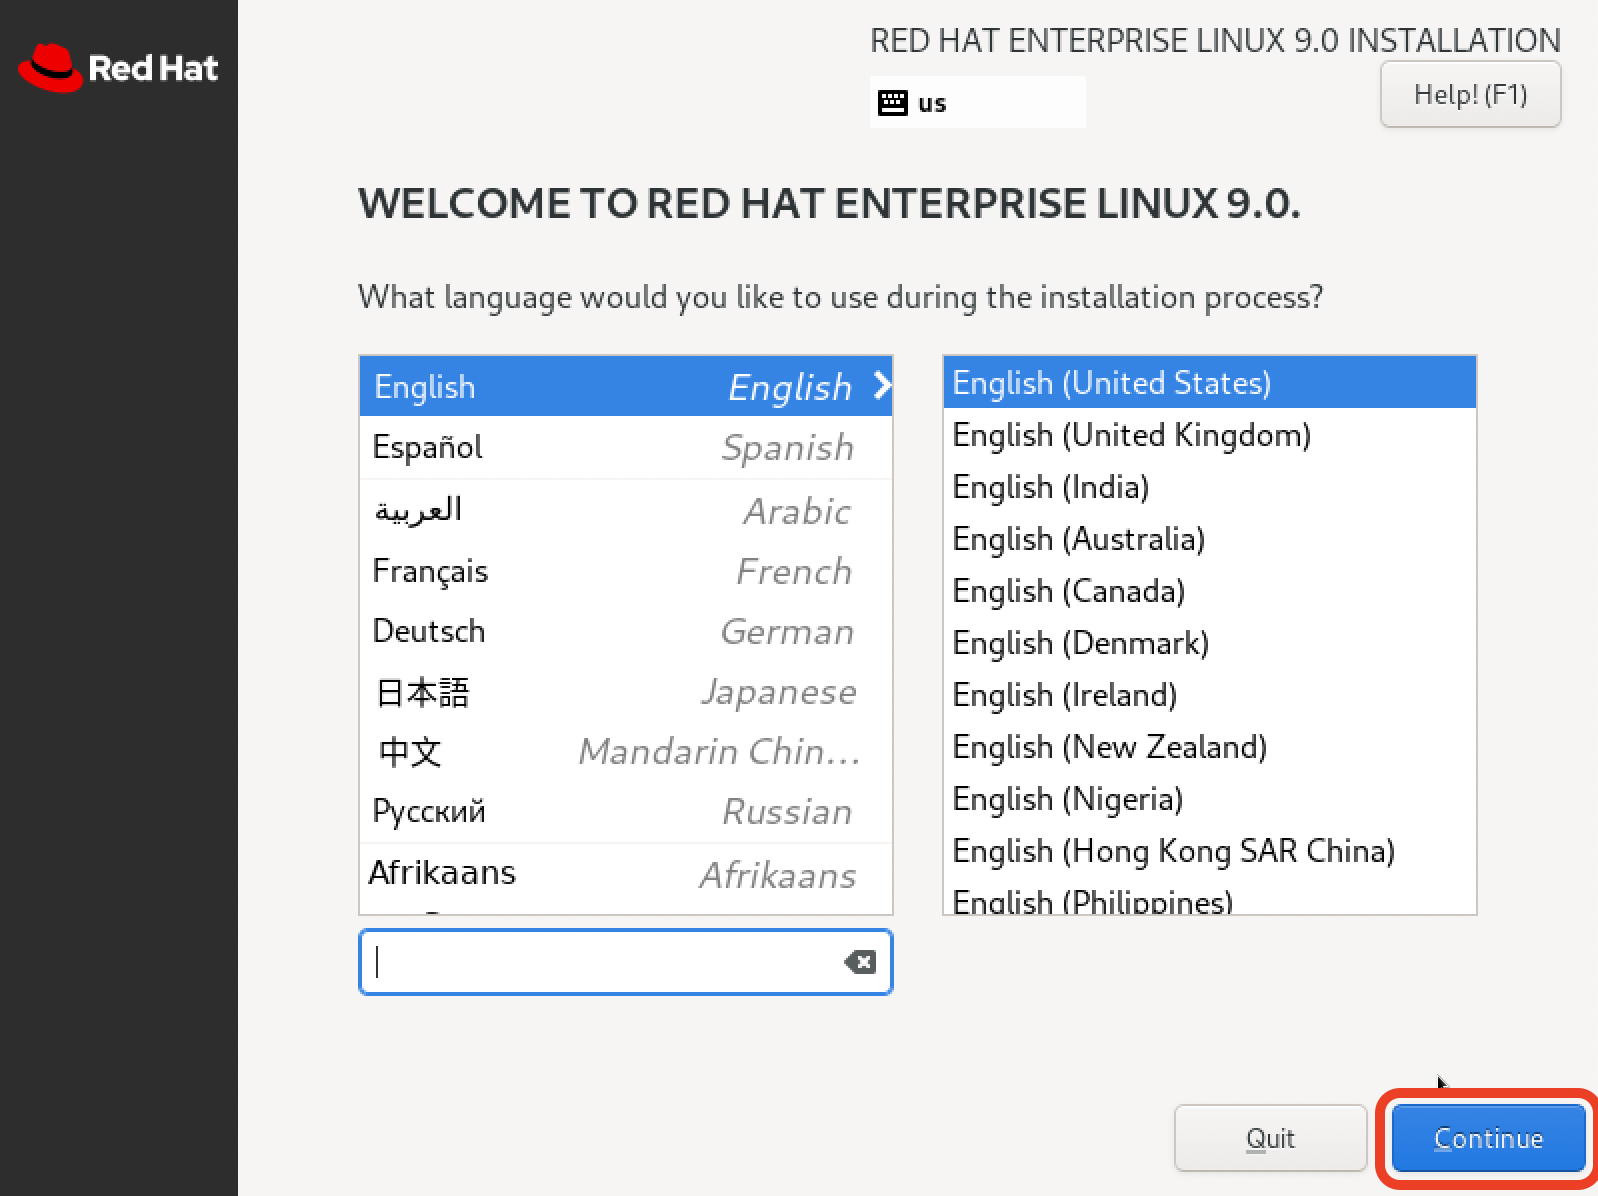Choose English (United States) locale

(1209, 383)
